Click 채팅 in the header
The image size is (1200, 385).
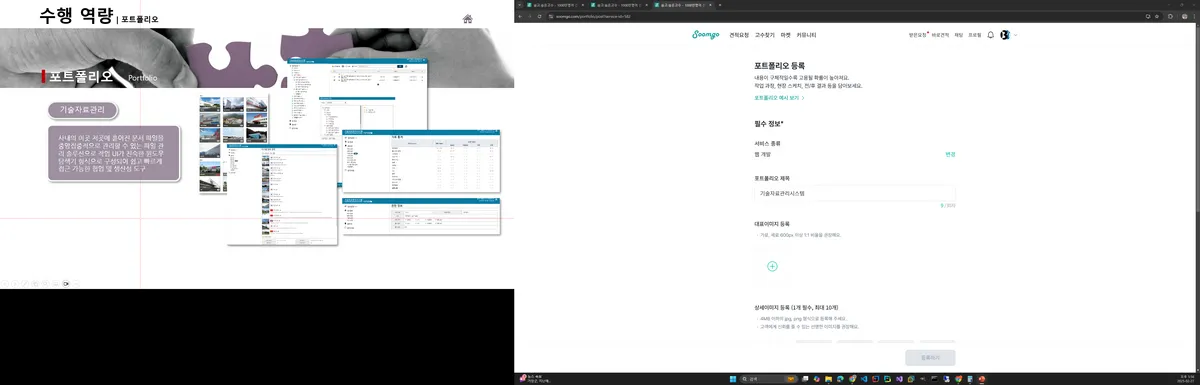(958, 35)
